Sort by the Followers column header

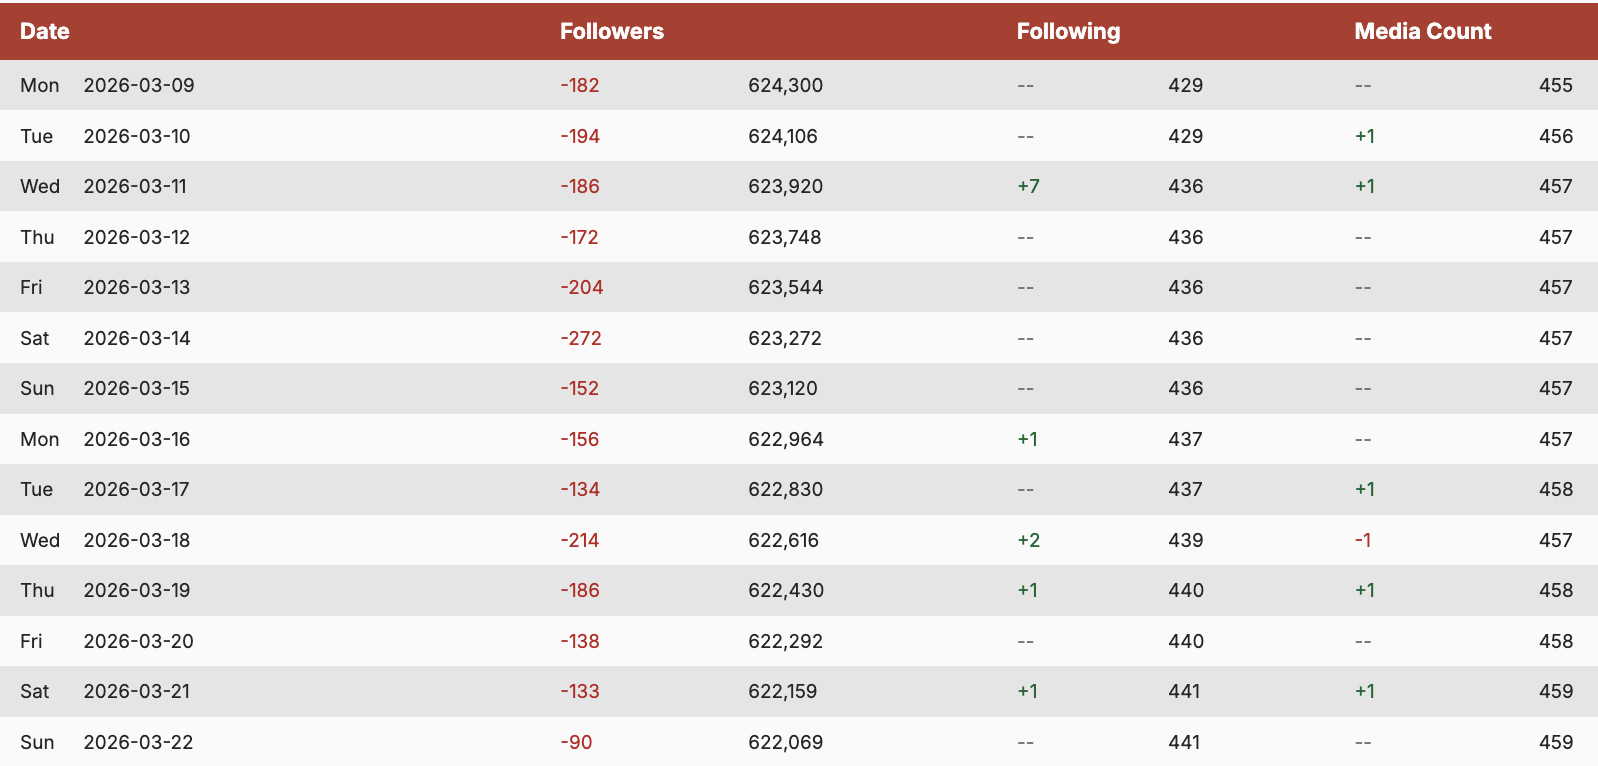[x=611, y=31]
